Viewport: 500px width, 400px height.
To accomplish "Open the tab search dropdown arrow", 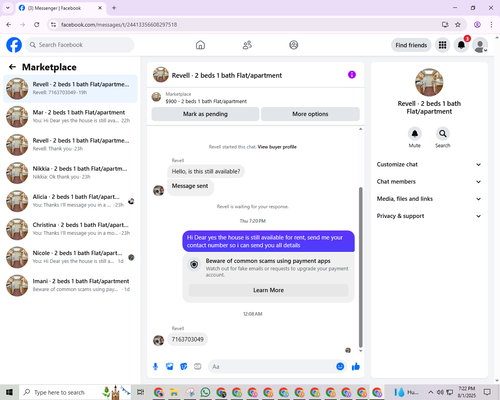I will (x=8, y=8).
